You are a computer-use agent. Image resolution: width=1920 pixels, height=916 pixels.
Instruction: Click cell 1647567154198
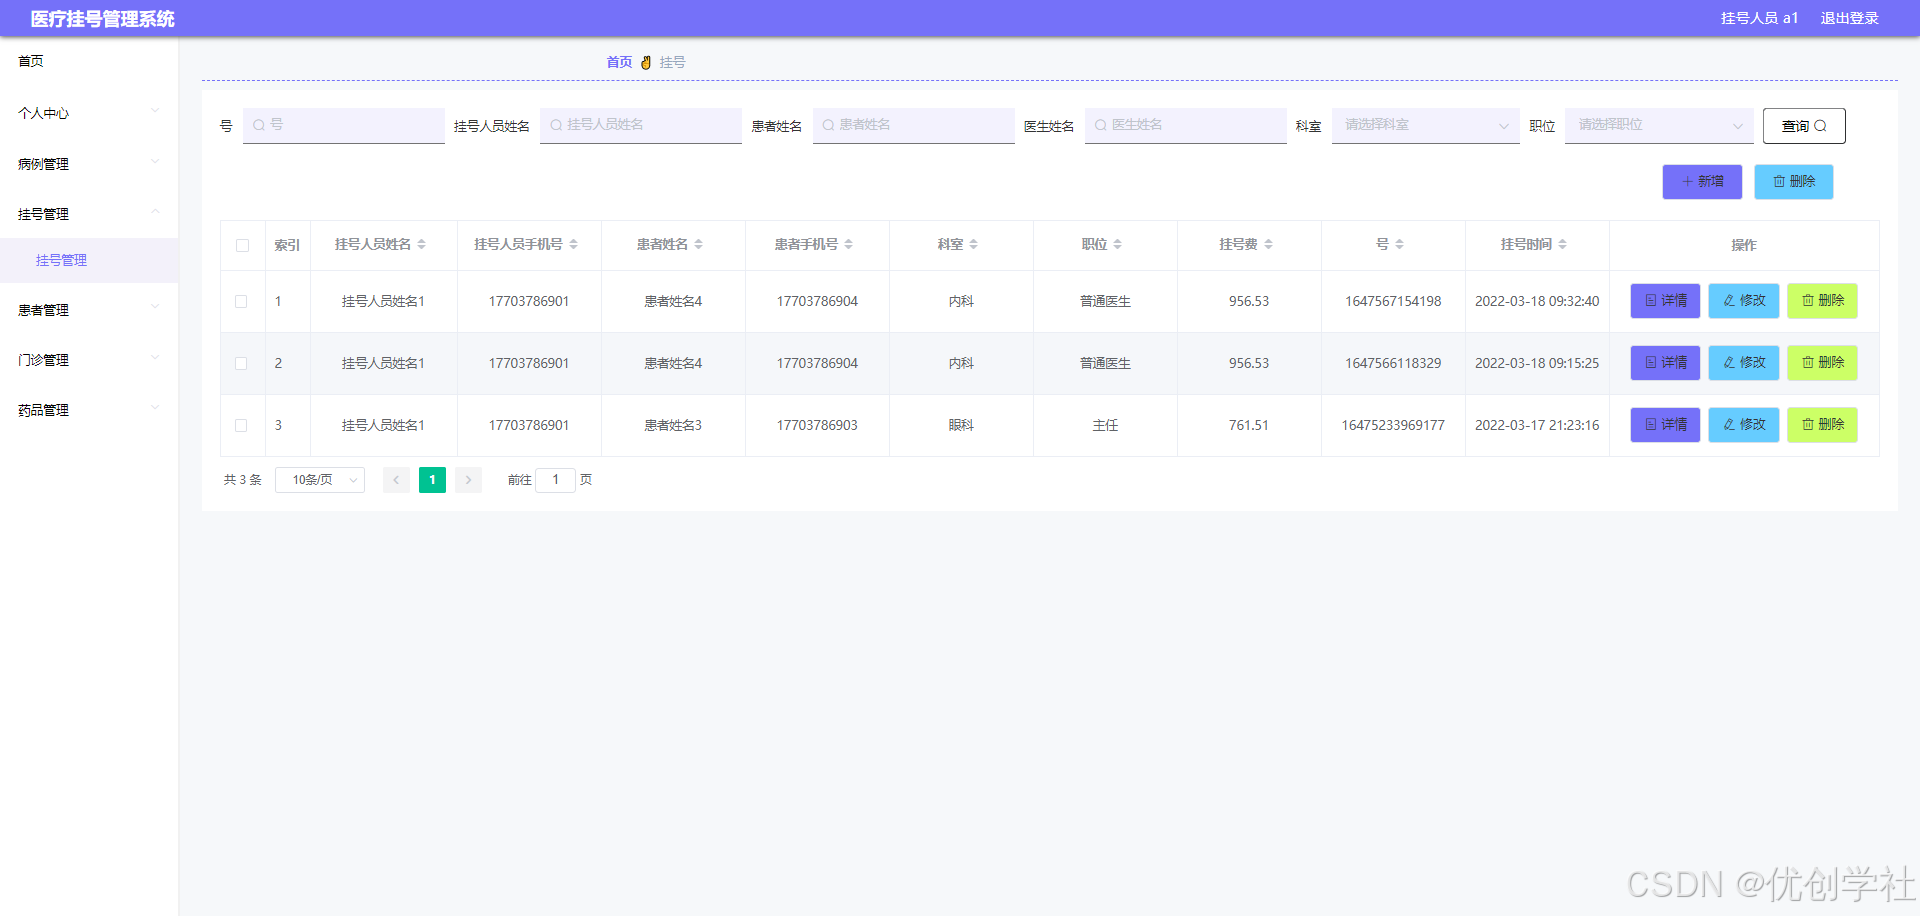(x=1393, y=301)
